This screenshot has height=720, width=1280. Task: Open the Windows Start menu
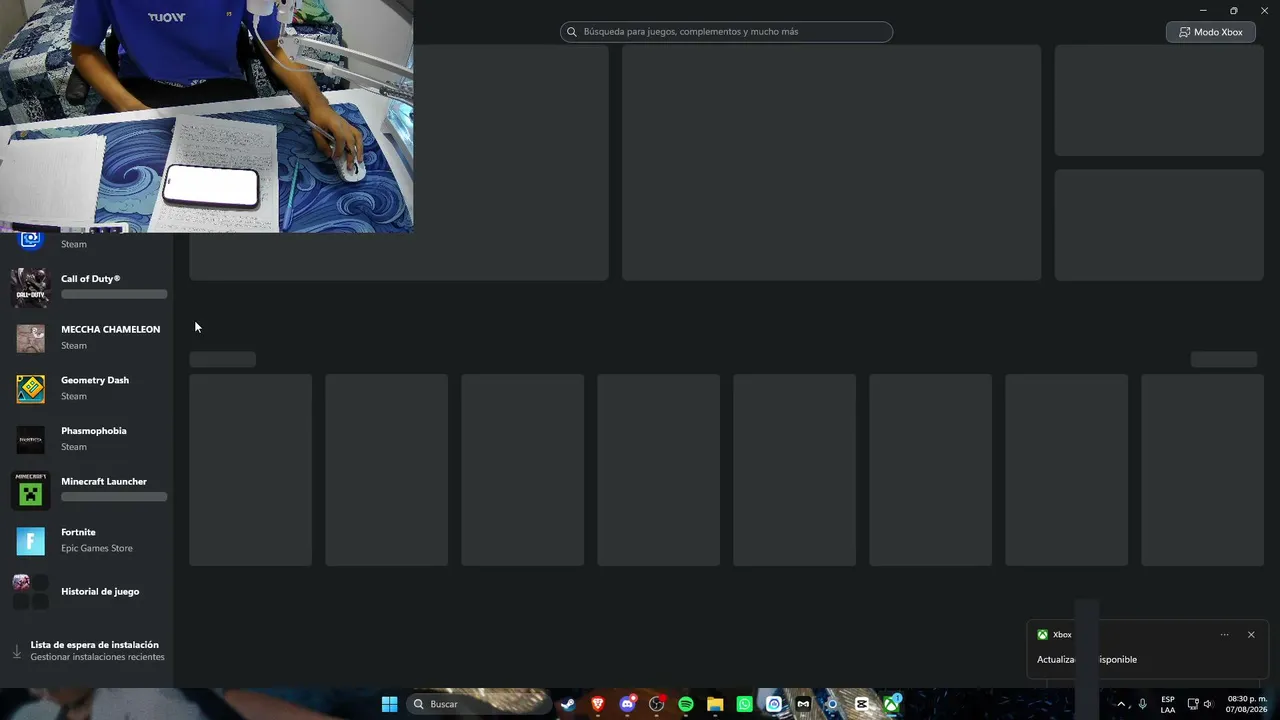389,704
